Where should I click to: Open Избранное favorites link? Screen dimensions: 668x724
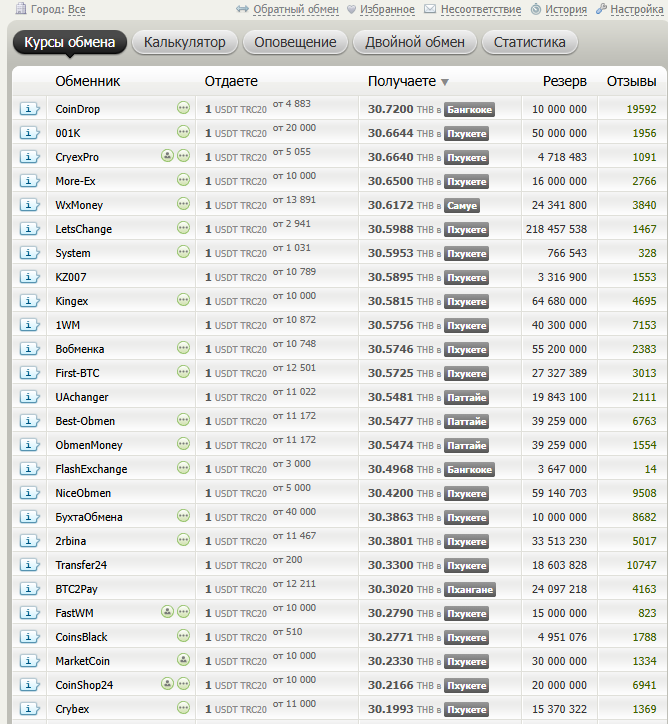[x=387, y=9]
